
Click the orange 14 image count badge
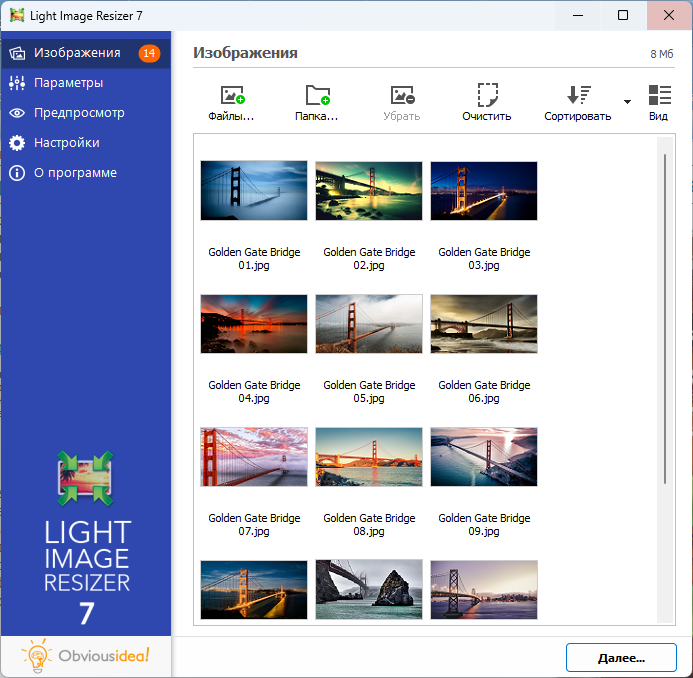point(149,53)
